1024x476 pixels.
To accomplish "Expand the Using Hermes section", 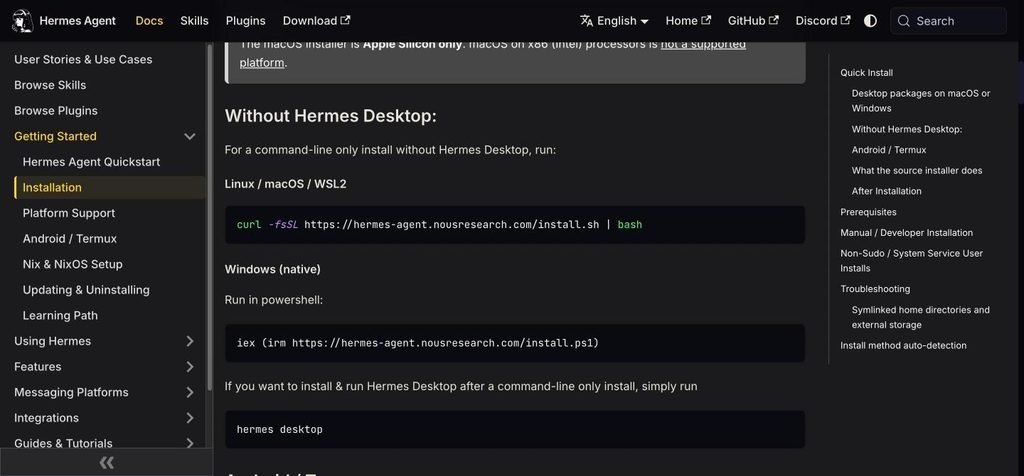I will 189,341.
